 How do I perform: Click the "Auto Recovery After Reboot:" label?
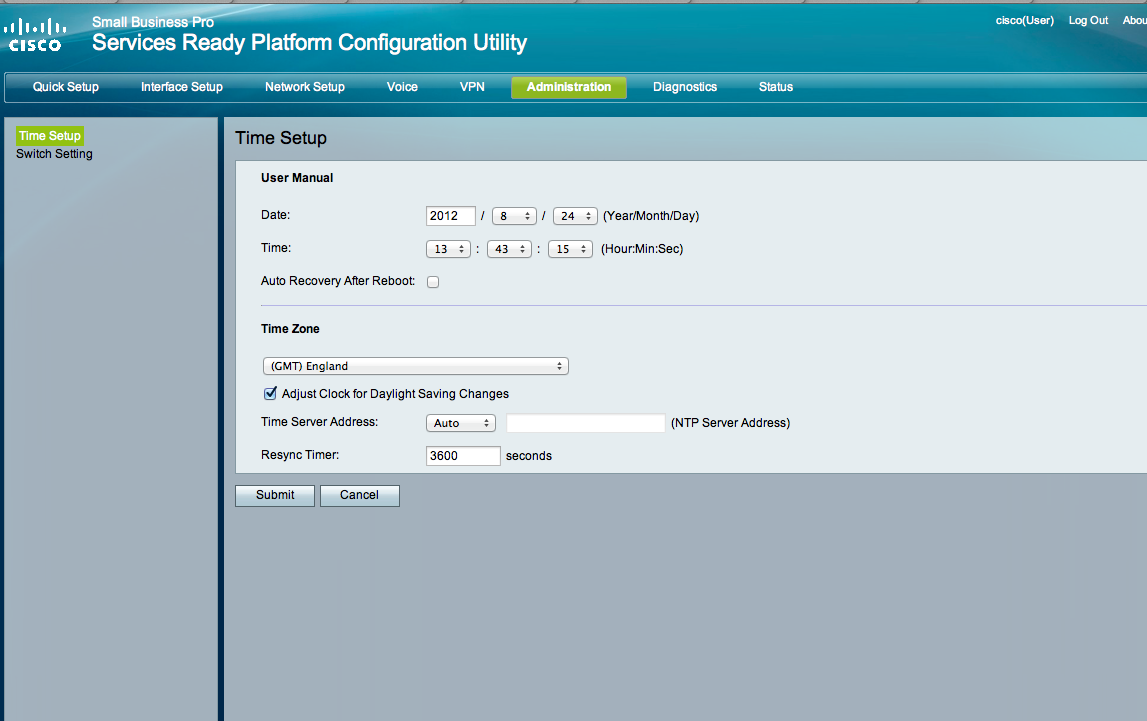pos(338,281)
